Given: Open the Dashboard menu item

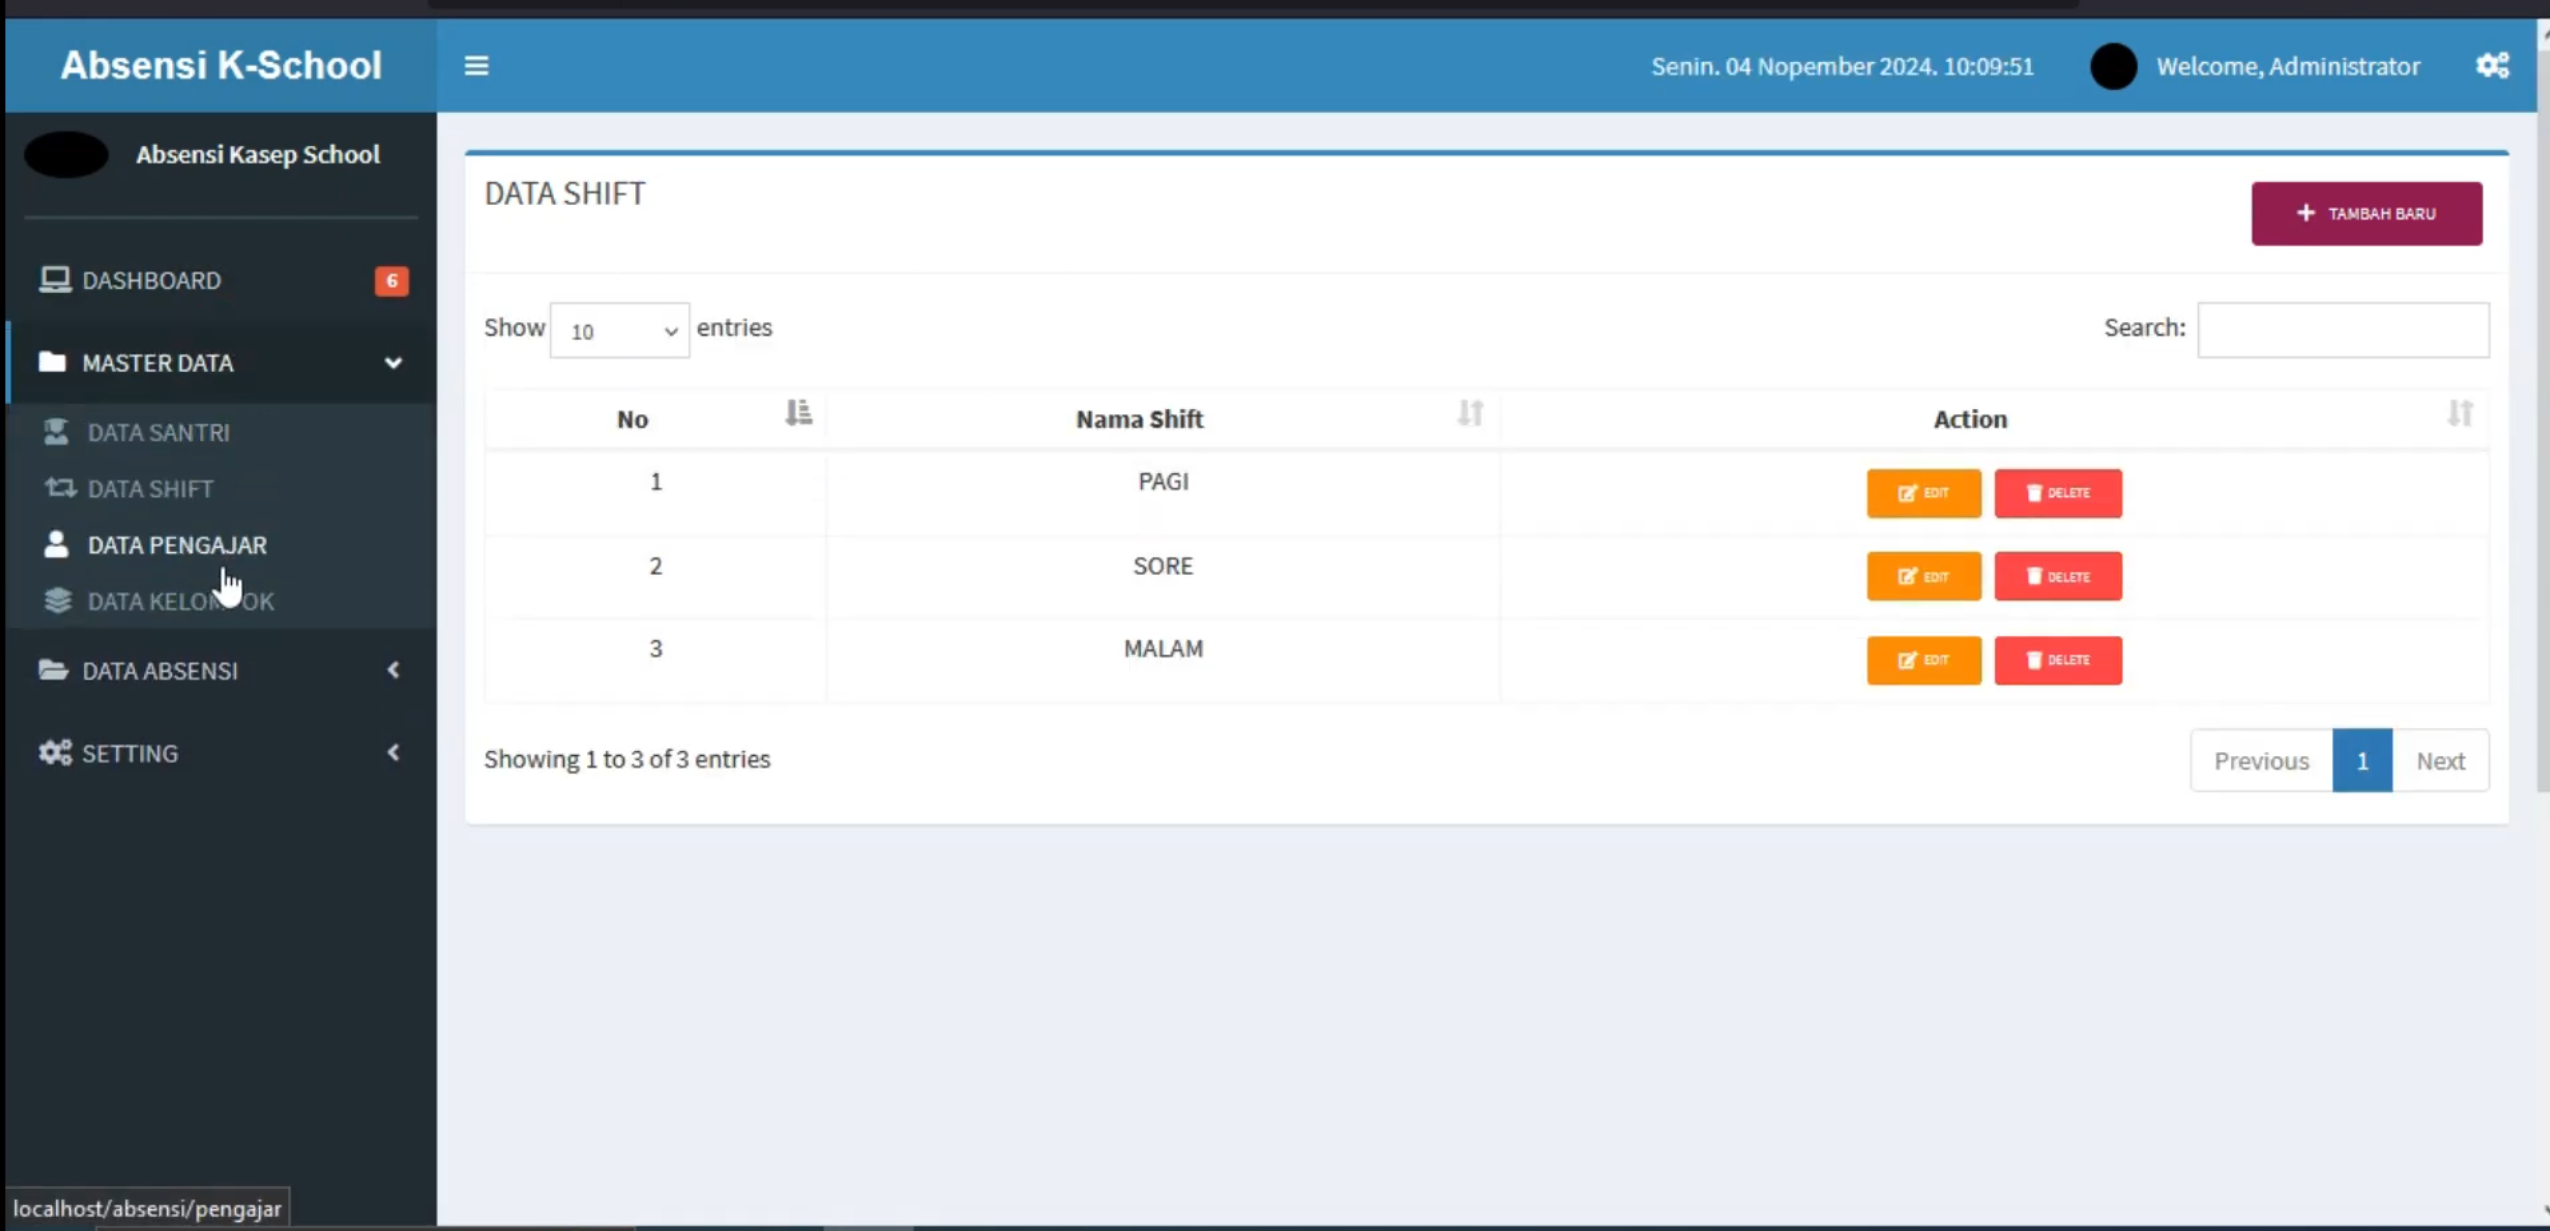Looking at the screenshot, I should tap(222, 280).
